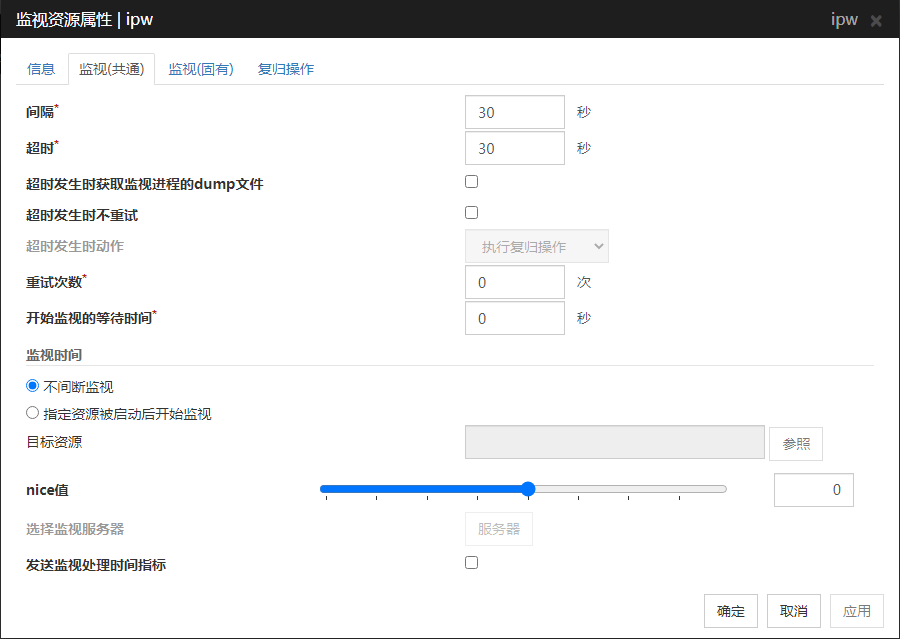900x639 pixels.
Task: Check 超时发生时不重试 checkbox
Action: pos(472,213)
